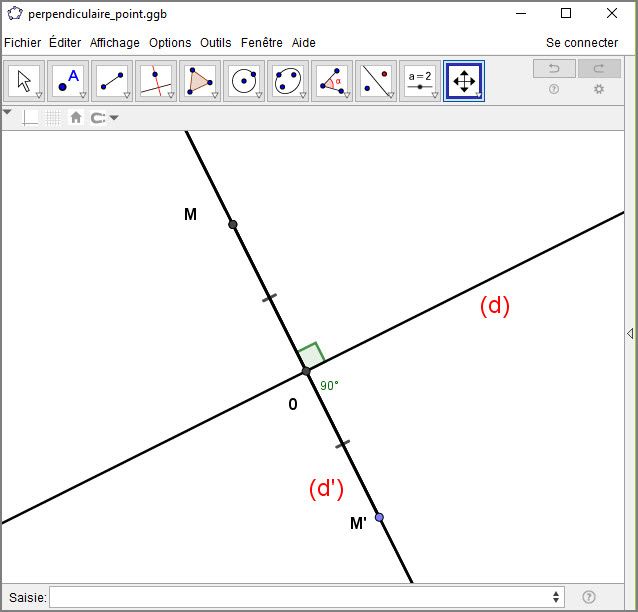Click the green right-angle marker

(x=312, y=355)
